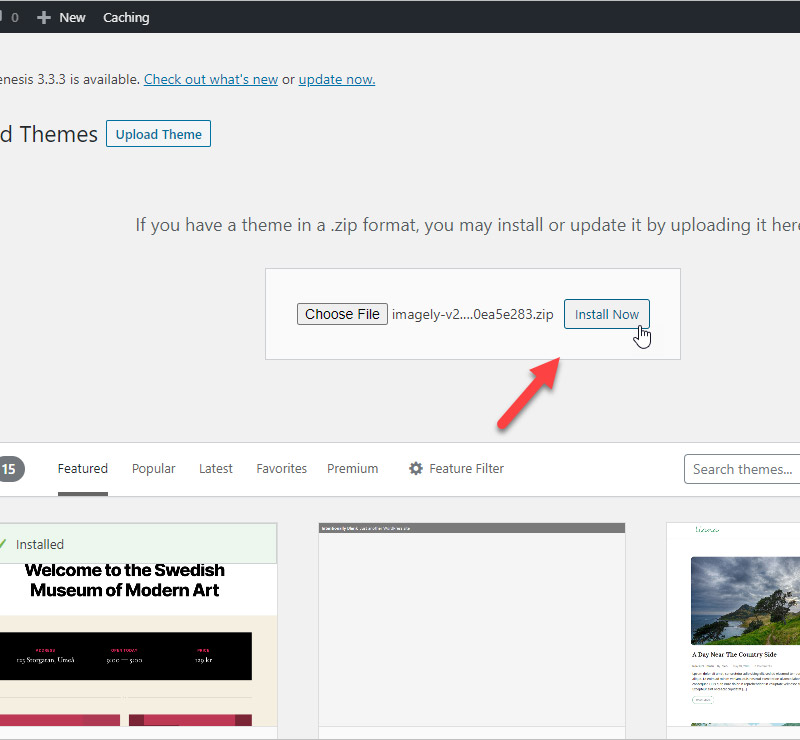Switch to the Favorites themes tab
This screenshot has height=740, width=800.
pos(282,468)
